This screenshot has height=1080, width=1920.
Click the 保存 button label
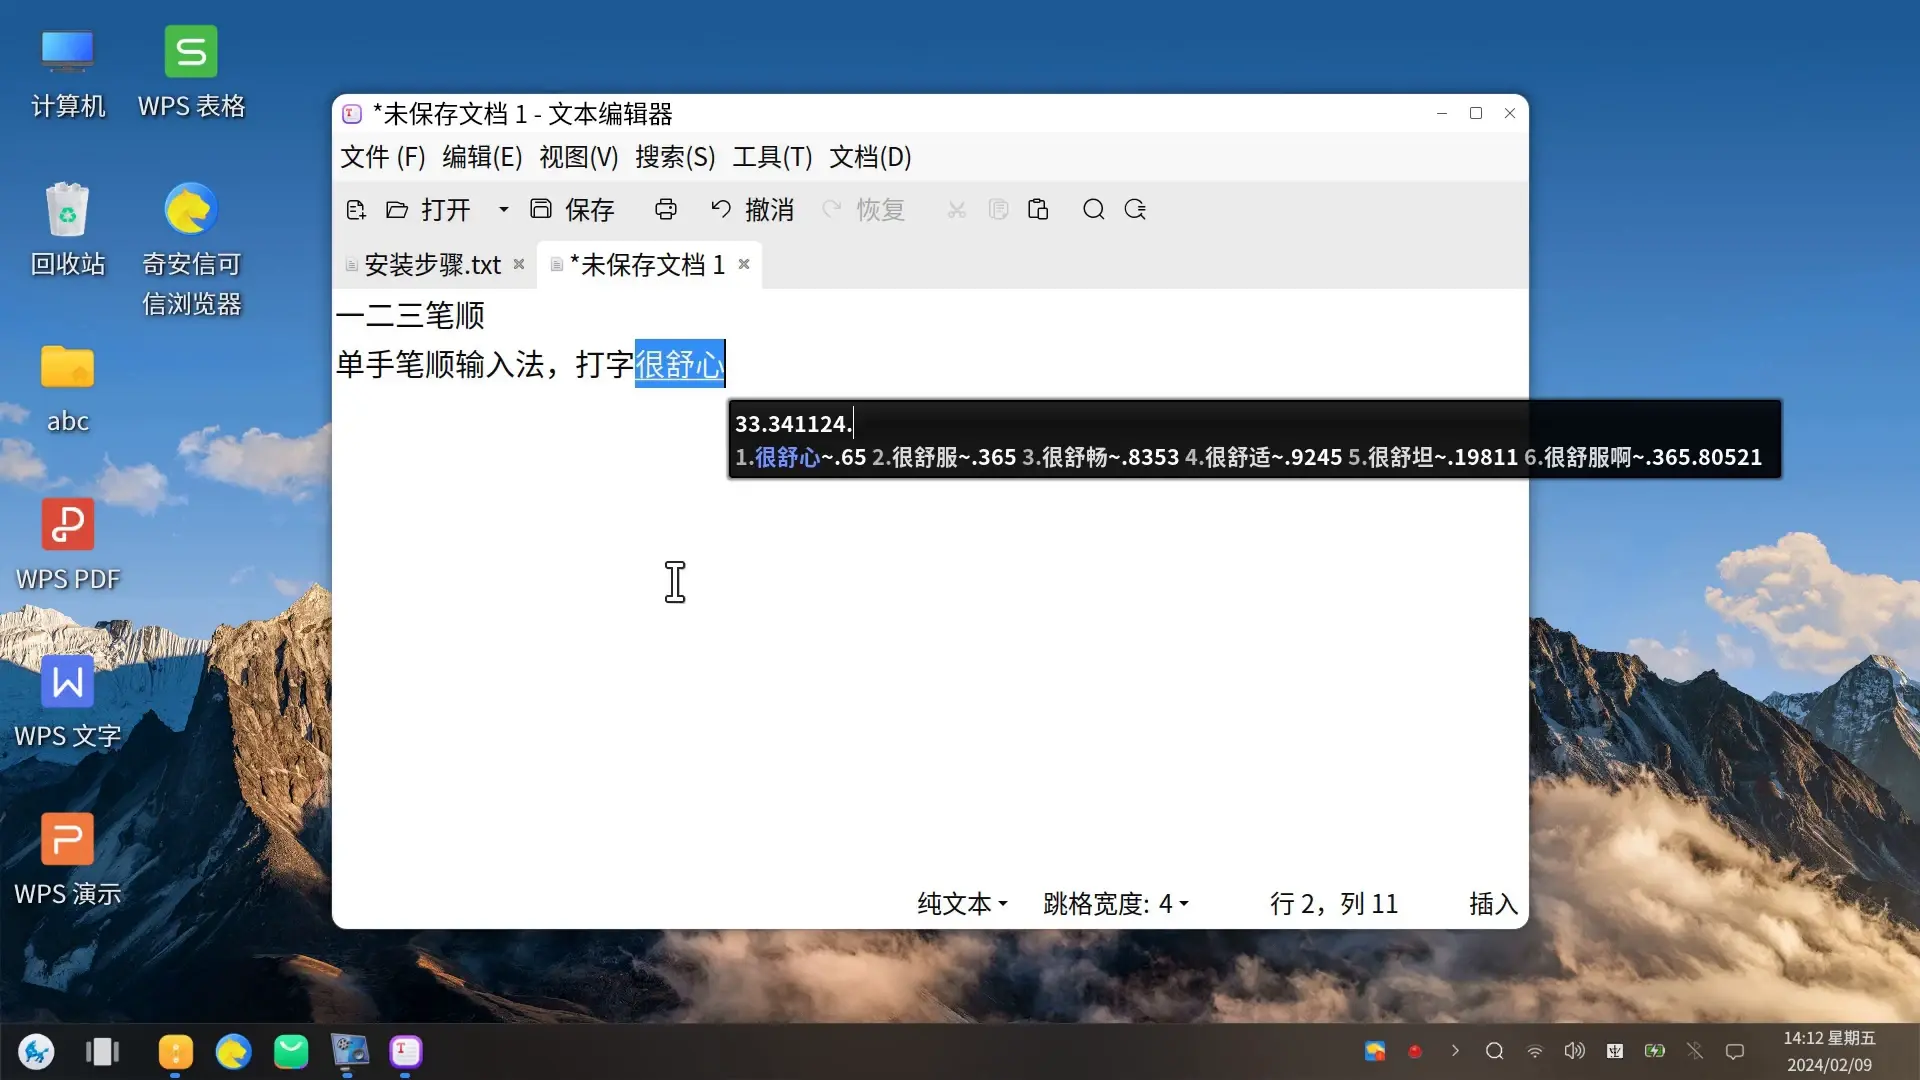click(590, 210)
